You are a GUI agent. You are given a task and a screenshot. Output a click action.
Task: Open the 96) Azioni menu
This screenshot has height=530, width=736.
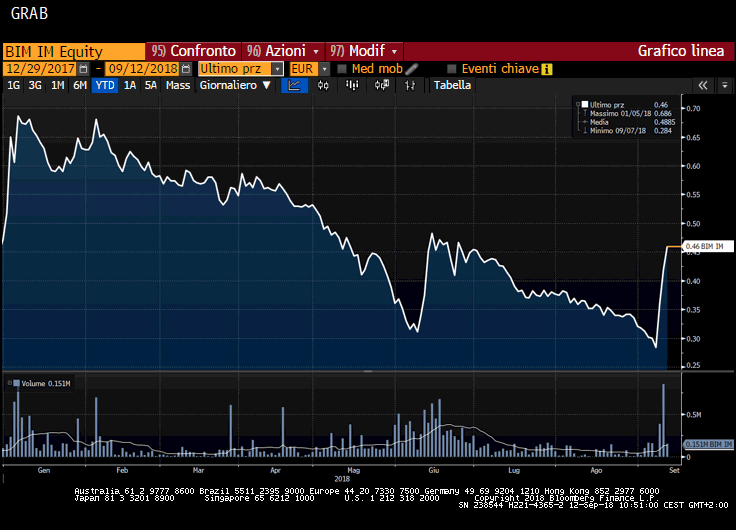pyautogui.click(x=283, y=51)
